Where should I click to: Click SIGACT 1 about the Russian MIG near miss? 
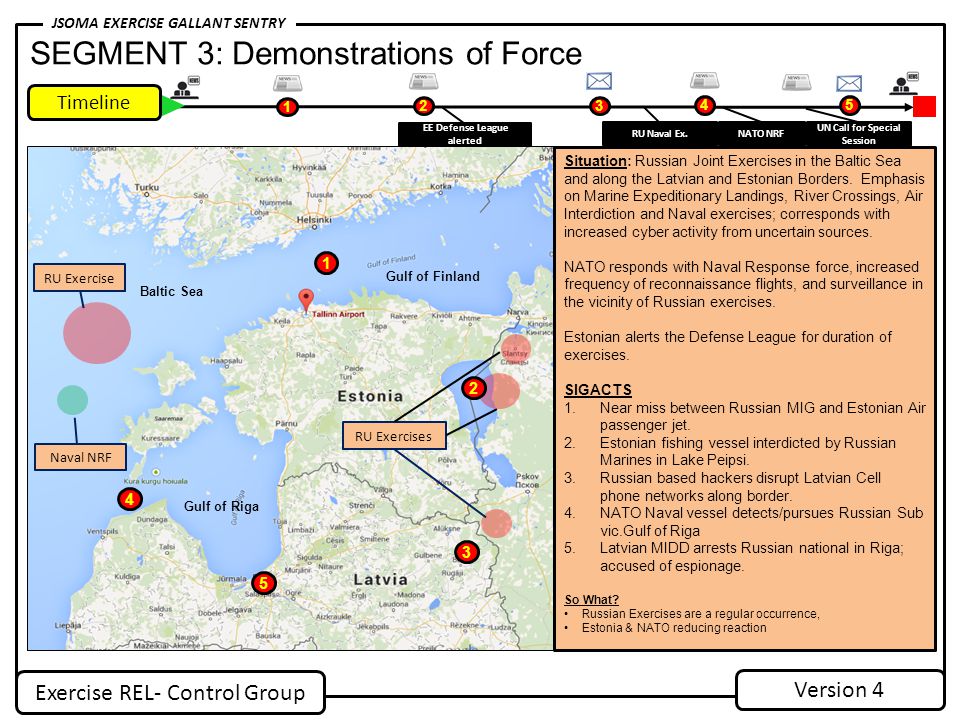click(x=744, y=416)
